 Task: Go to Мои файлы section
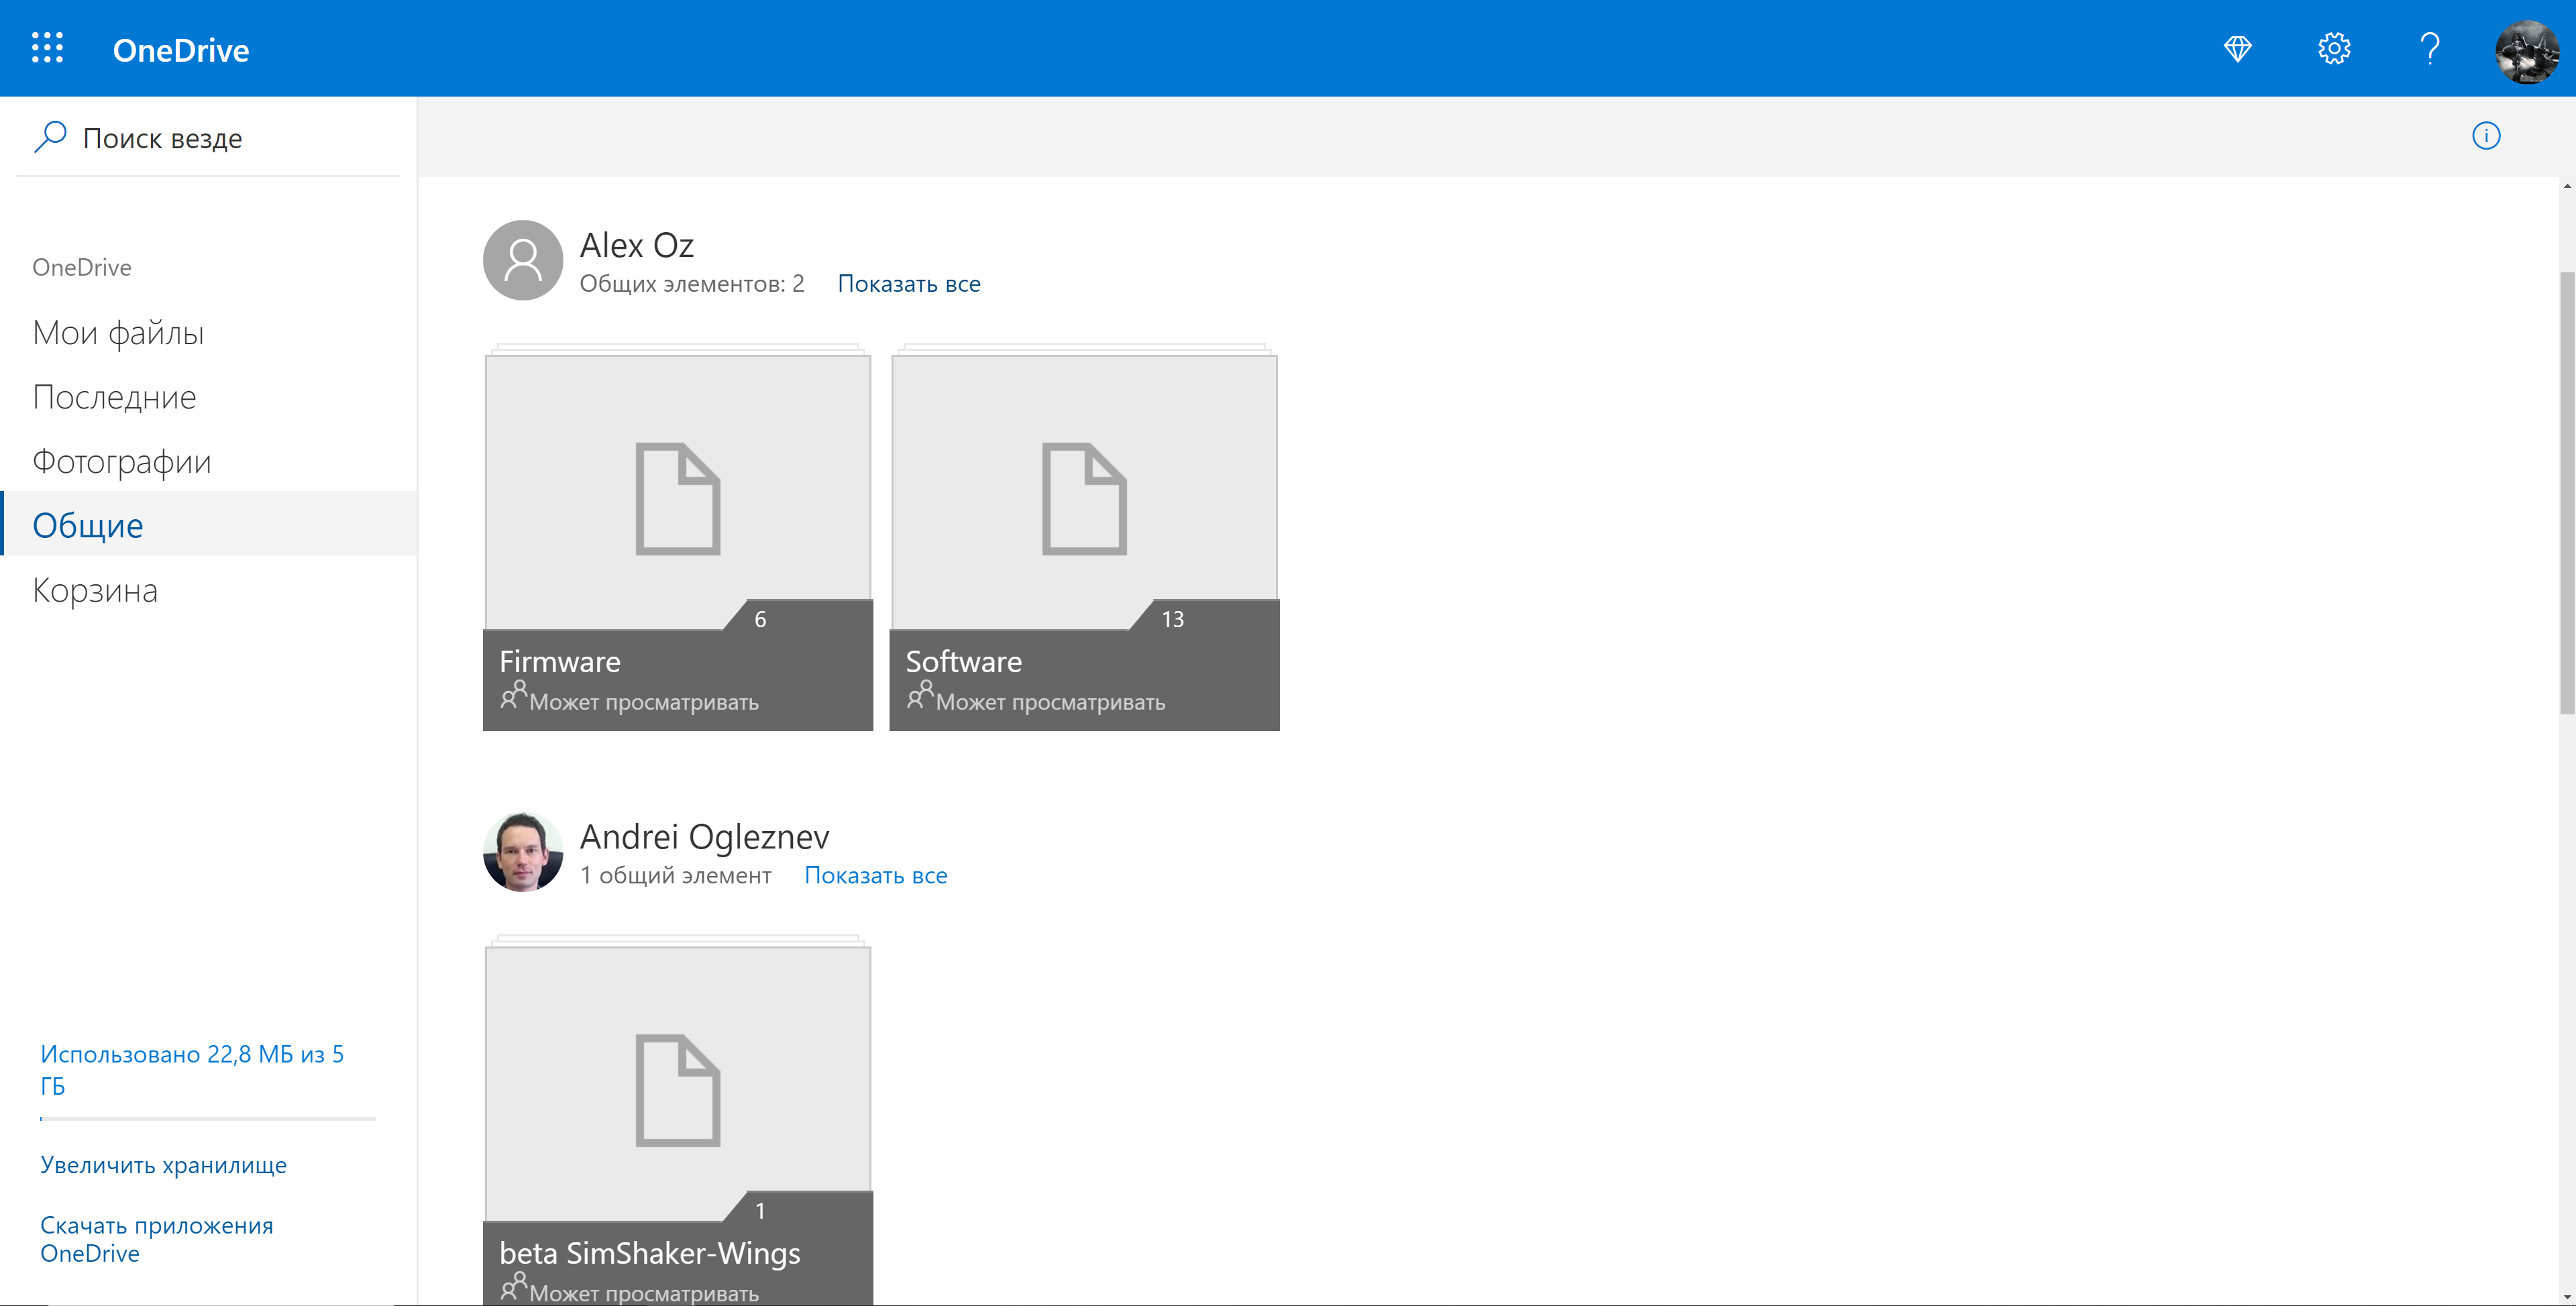[x=118, y=333]
